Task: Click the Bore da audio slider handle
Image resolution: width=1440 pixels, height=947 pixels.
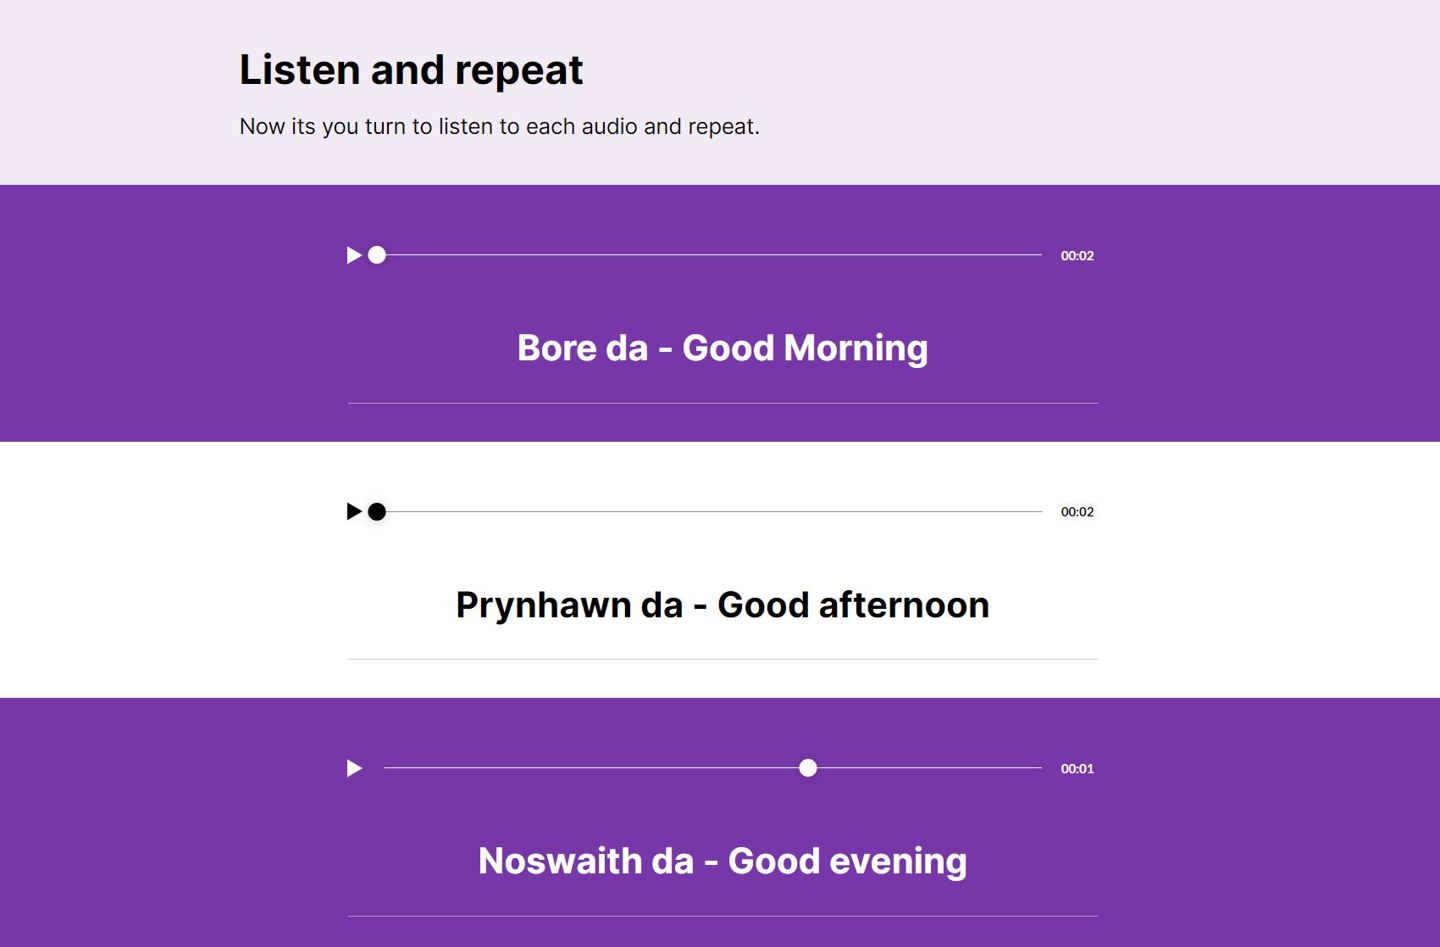Action: tap(377, 255)
